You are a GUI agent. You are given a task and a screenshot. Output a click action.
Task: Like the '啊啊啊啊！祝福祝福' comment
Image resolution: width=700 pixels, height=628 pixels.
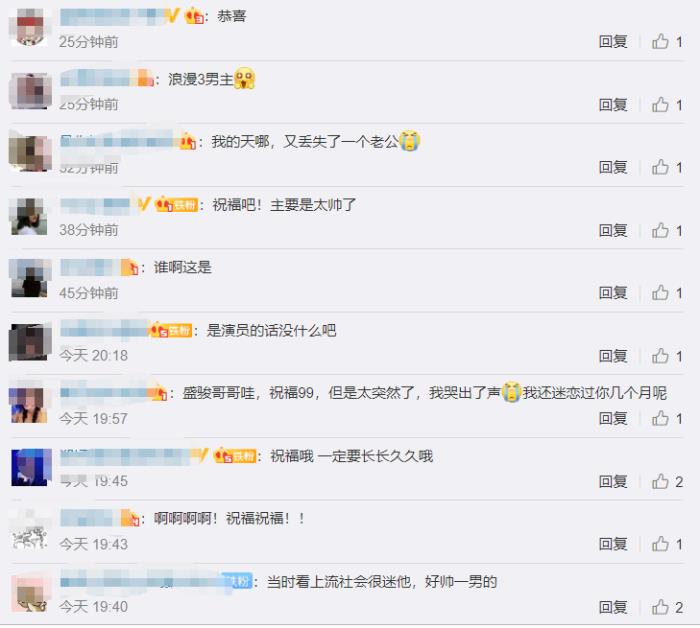pyautogui.click(x=660, y=544)
